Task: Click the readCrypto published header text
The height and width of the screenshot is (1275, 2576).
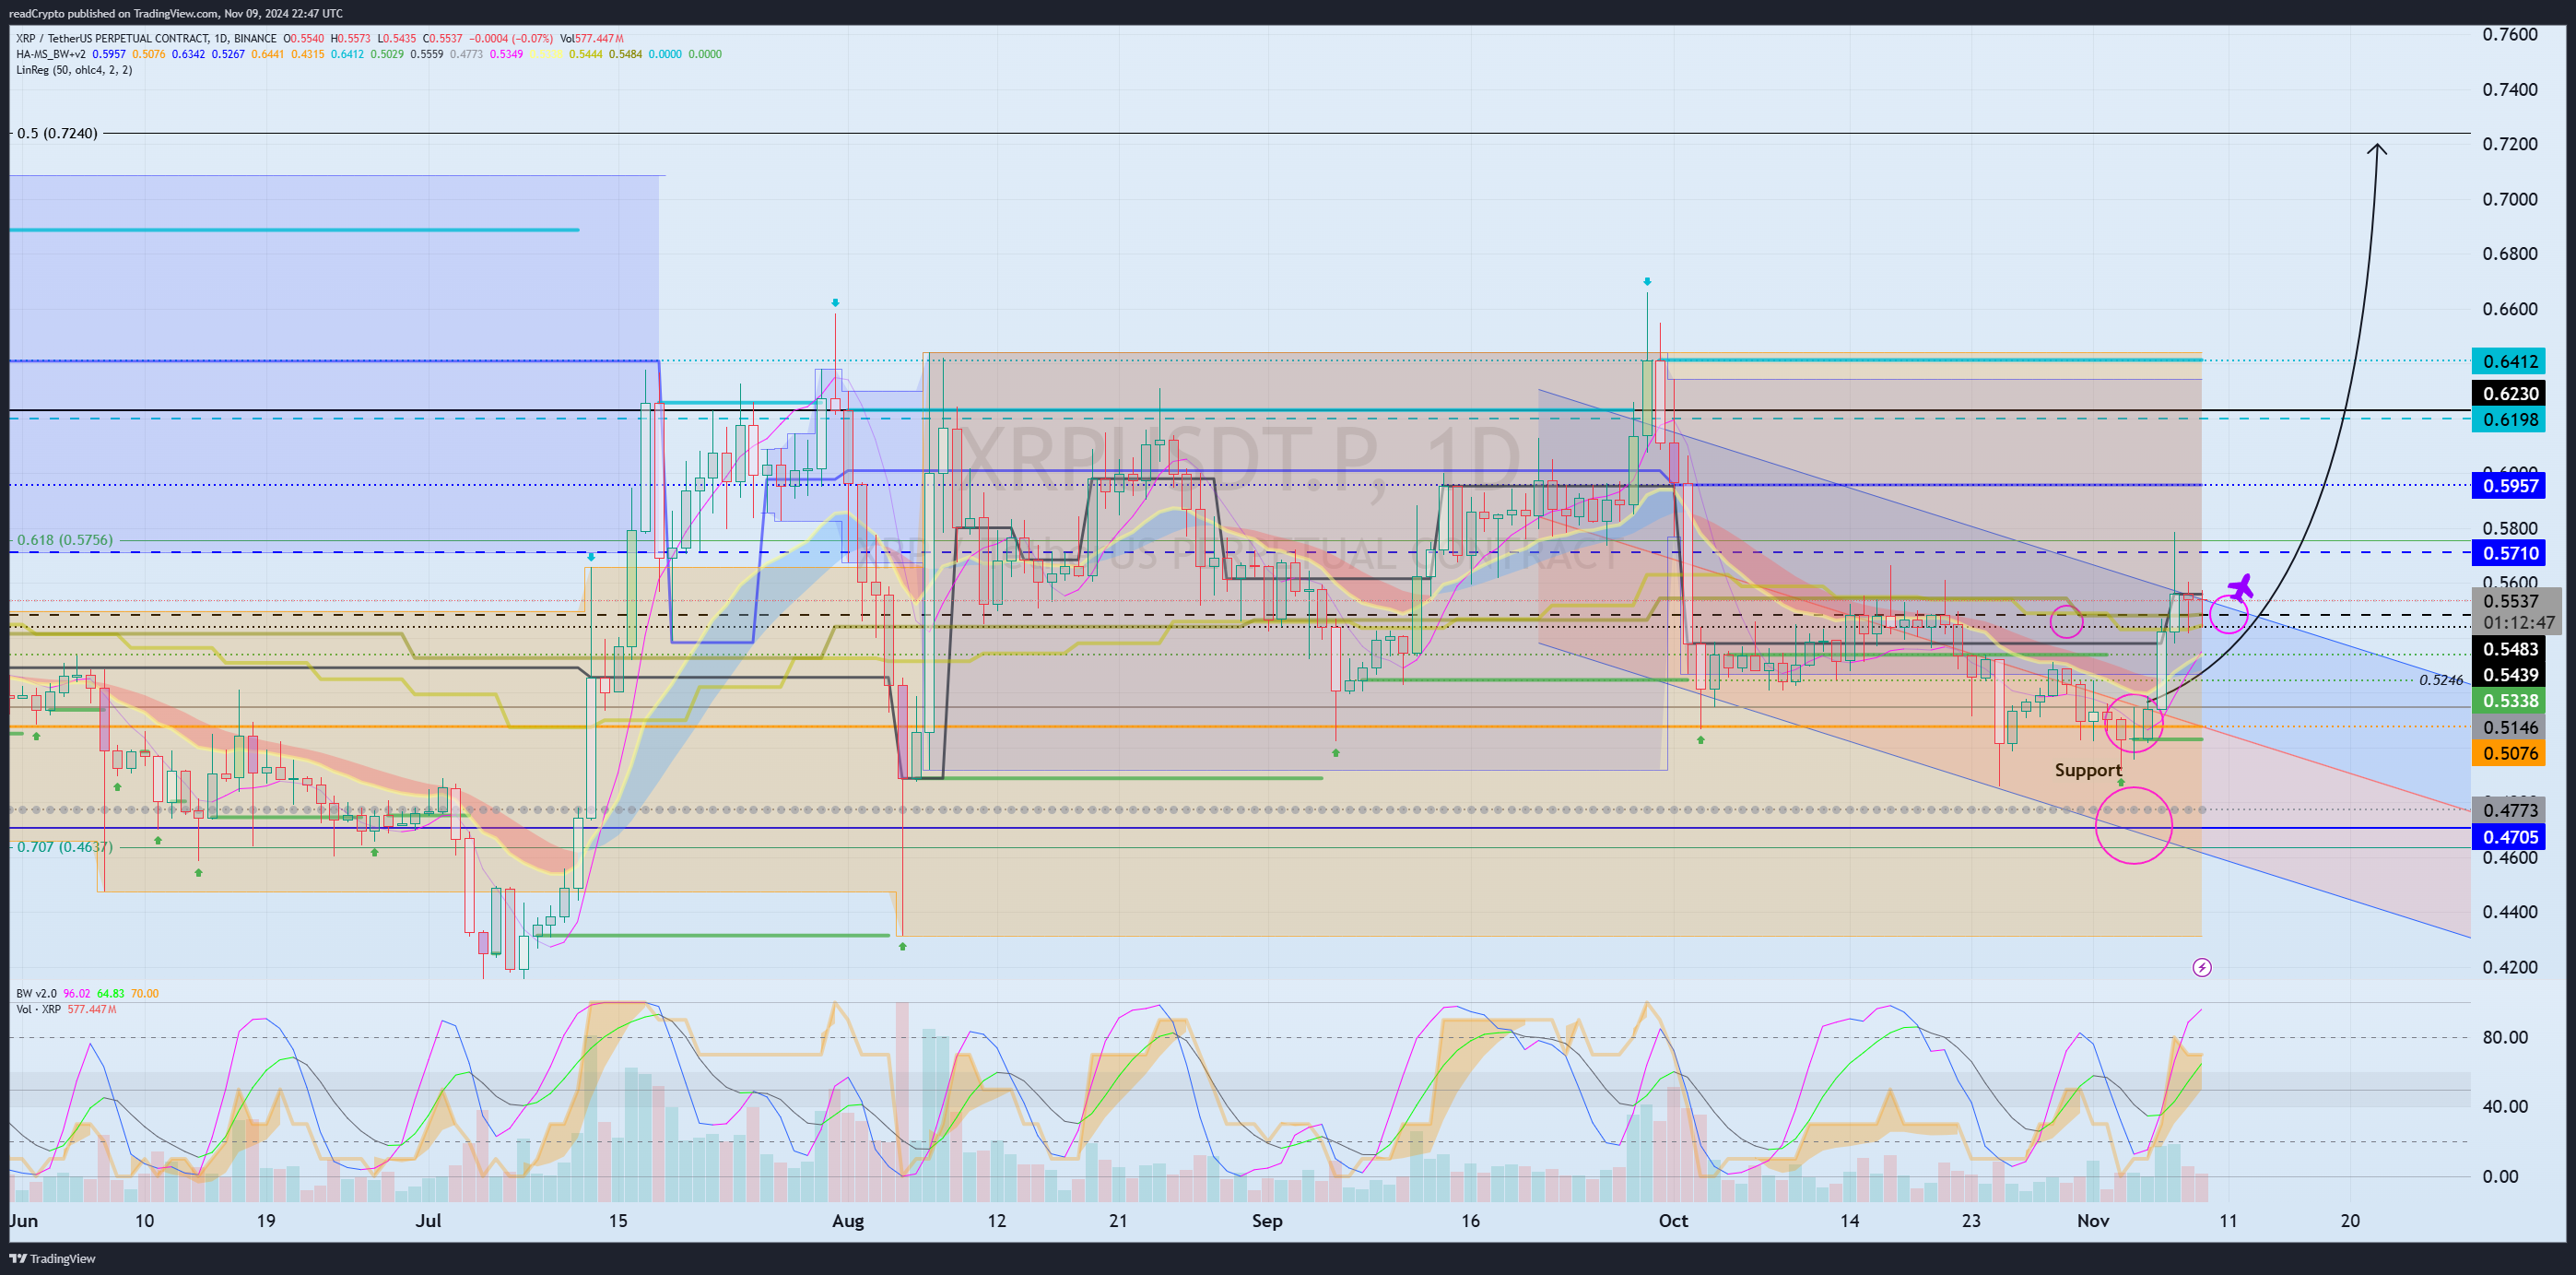Action: point(175,13)
